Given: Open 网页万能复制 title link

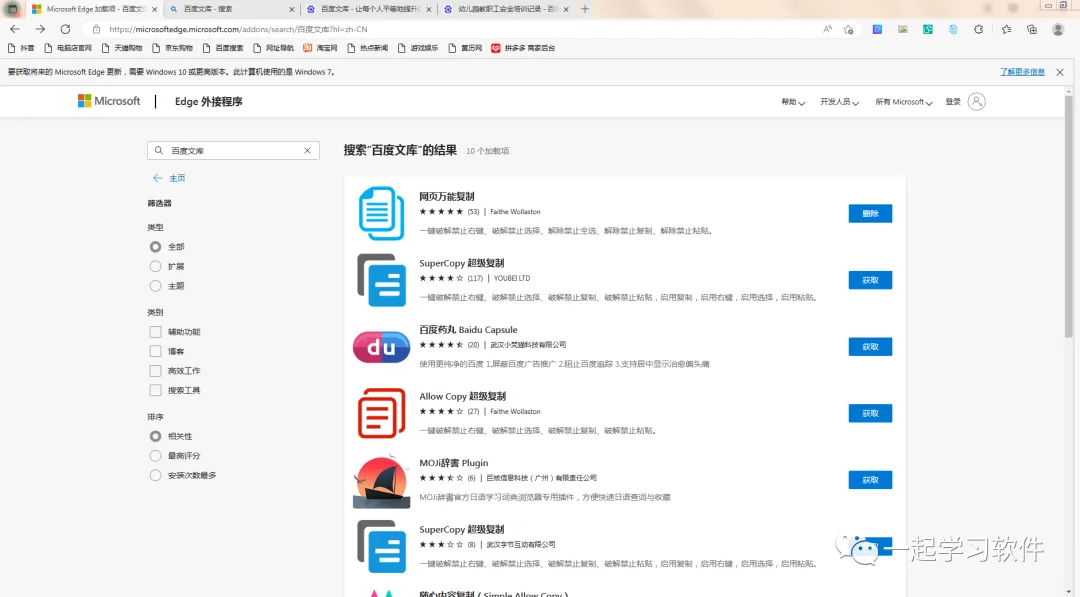Looking at the screenshot, I should click(446, 196).
